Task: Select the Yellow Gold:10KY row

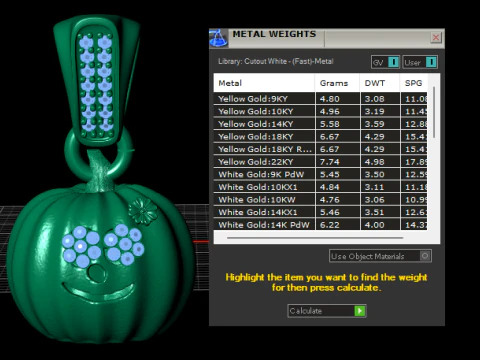Action: (x=320, y=111)
